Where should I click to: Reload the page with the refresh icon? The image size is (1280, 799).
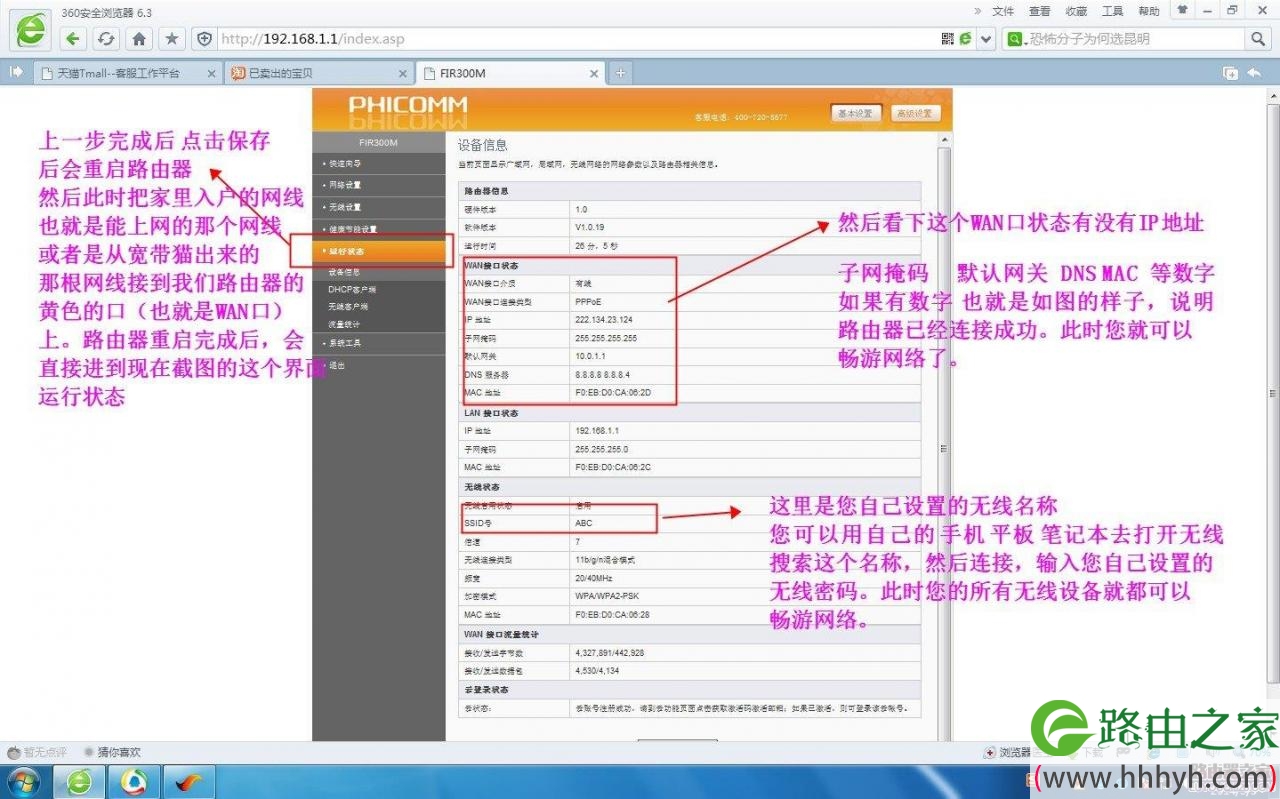[x=106, y=39]
